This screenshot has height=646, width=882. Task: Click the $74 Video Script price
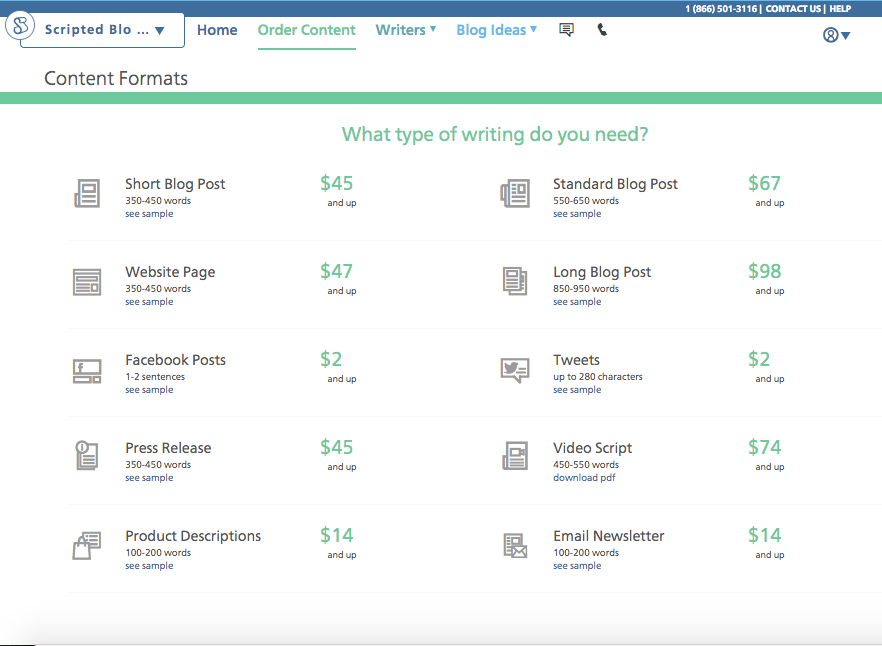click(x=764, y=447)
